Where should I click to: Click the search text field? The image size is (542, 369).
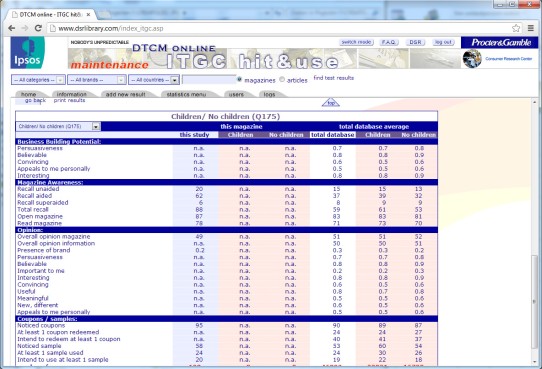tap(209, 80)
